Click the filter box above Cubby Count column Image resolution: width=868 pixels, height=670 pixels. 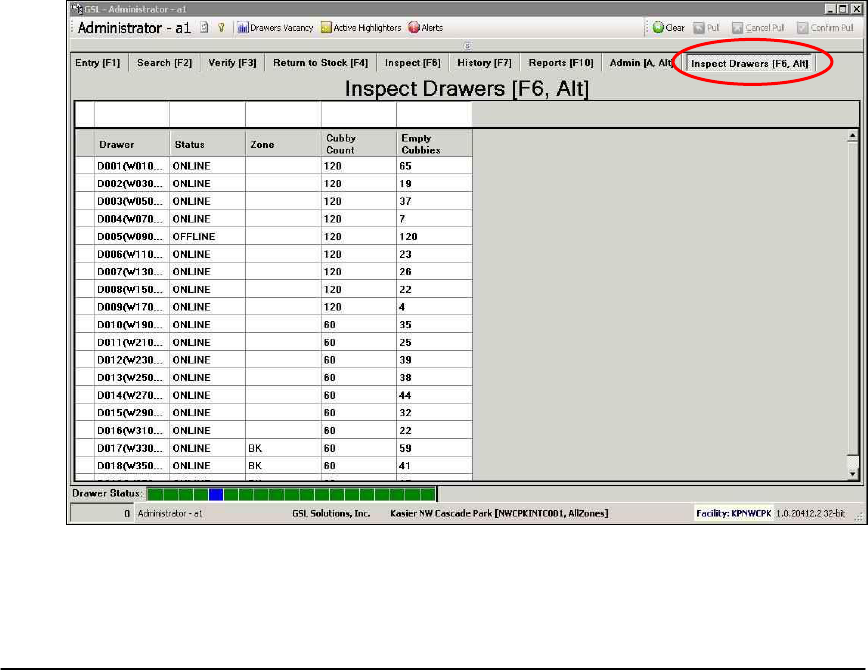[x=359, y=115]
